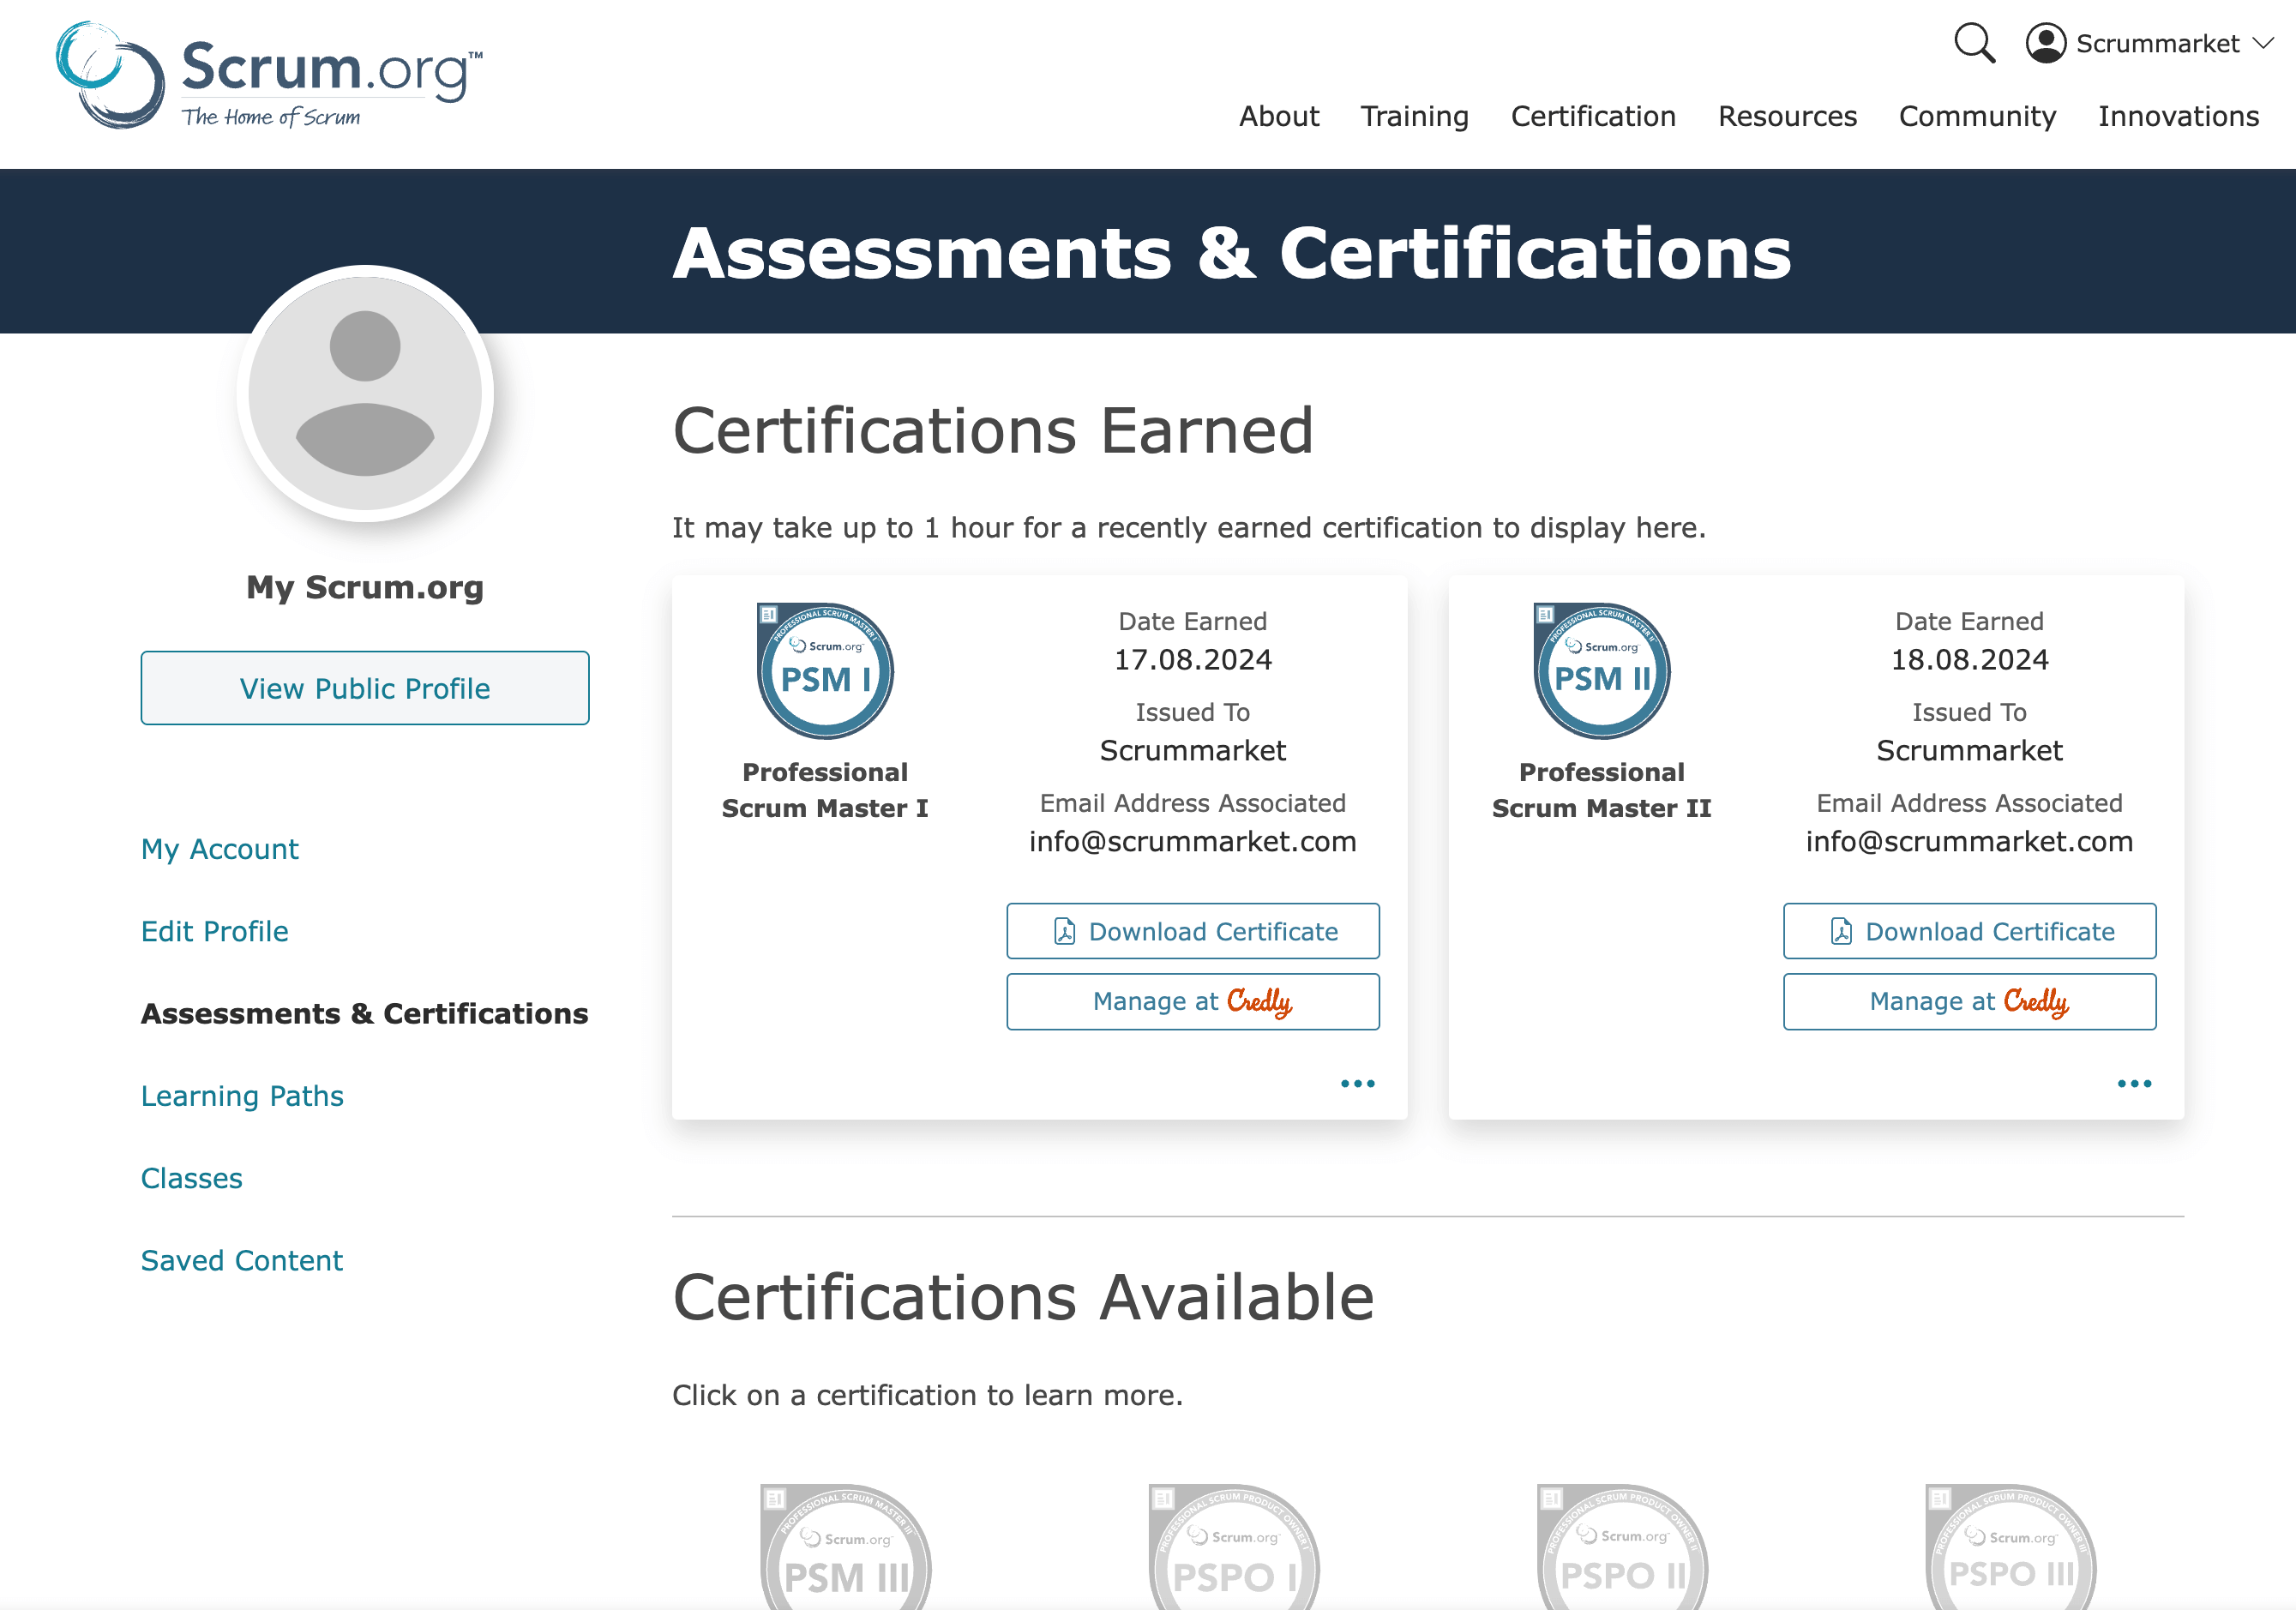Open the three-dots menu on the PSM I card
Screen dimensions: 2296x1610
pos(1357,1084)
